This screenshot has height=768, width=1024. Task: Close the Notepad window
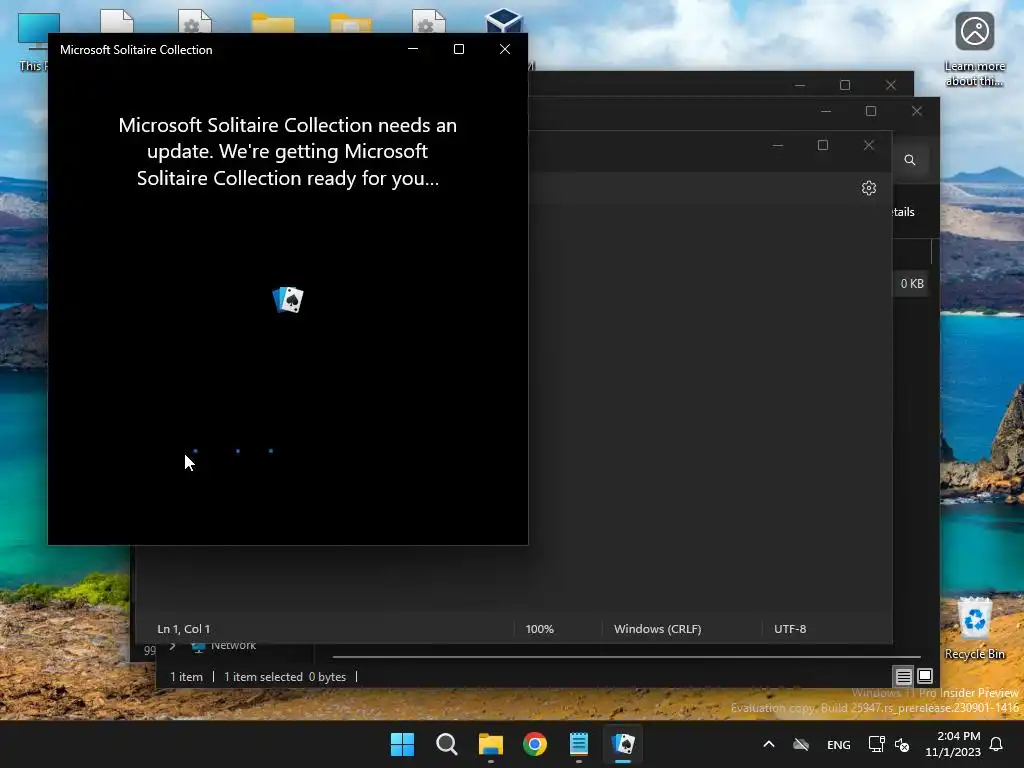click(869, 145)
